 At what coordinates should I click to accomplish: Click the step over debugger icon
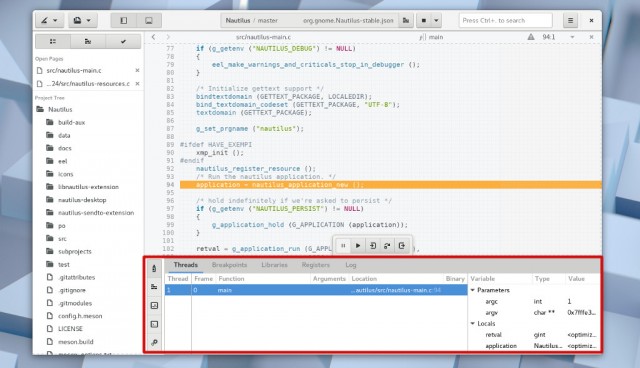pyautogui.click(x=387, y=246)
